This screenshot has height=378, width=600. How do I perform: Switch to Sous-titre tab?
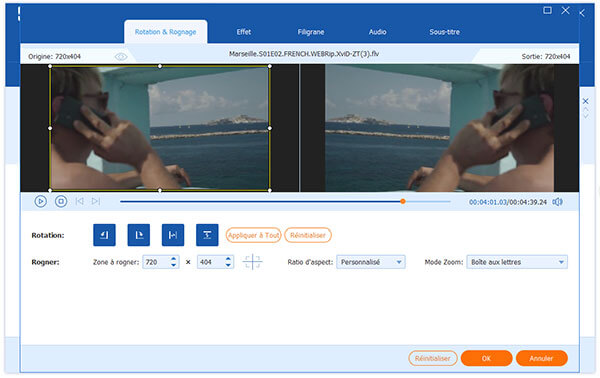point(445,32)
